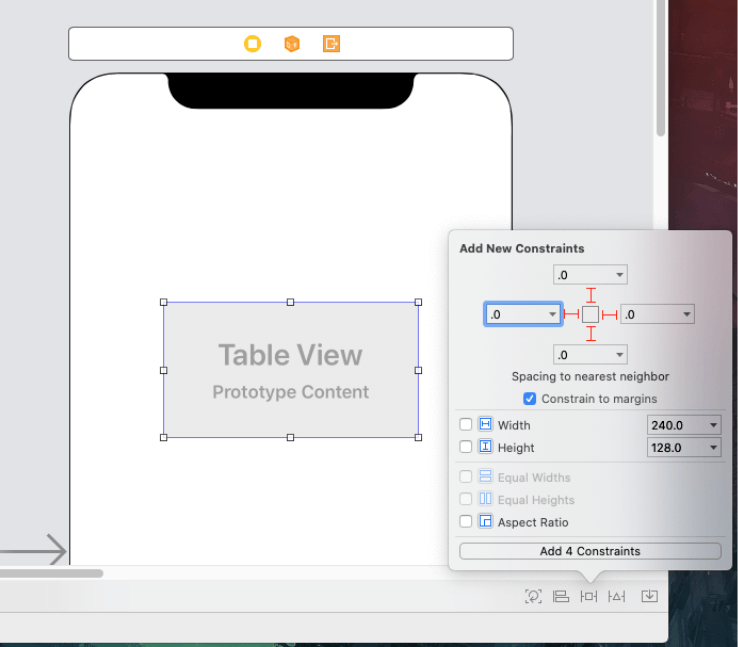This screenshot has height=647, width=738.
Task: Open the top spacing value dropdown arrow
Action: pos(619,275)
